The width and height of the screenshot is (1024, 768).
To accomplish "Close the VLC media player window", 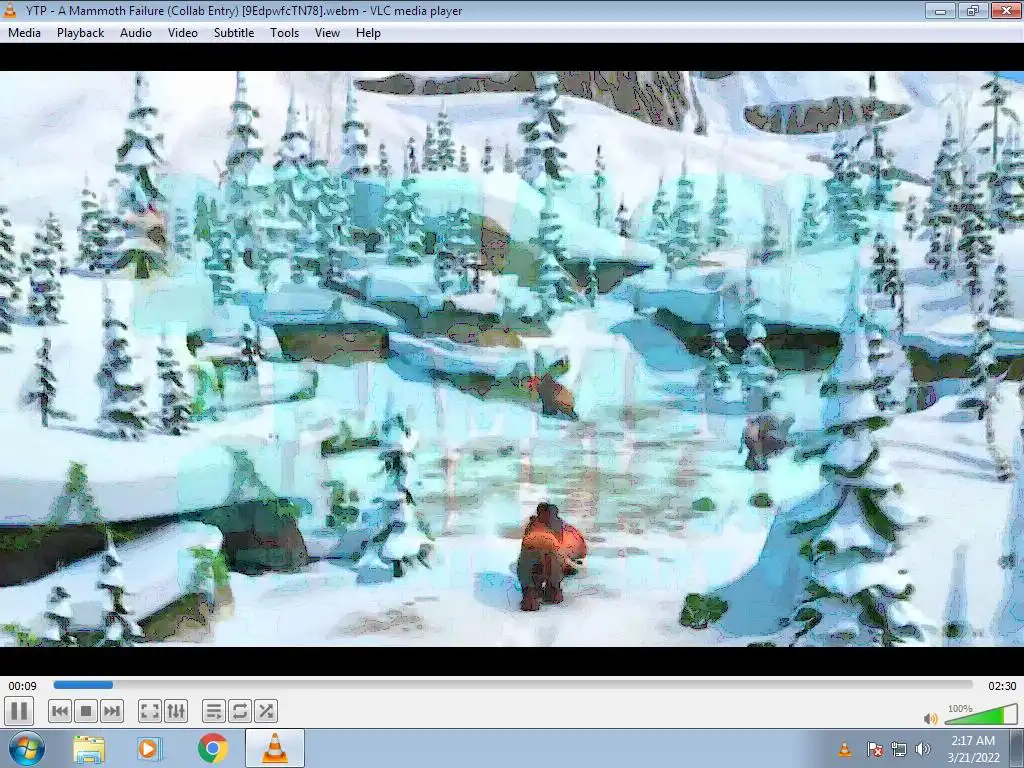I will (x=1006, y=10).
